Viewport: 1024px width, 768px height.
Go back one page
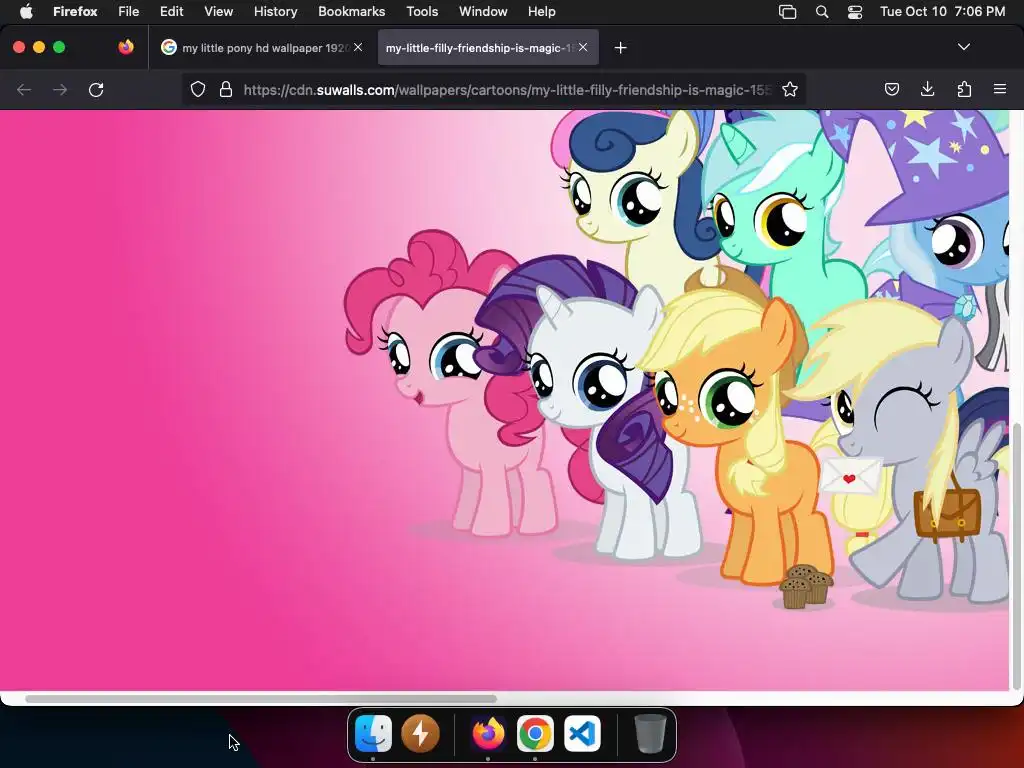tap(24, 89)
